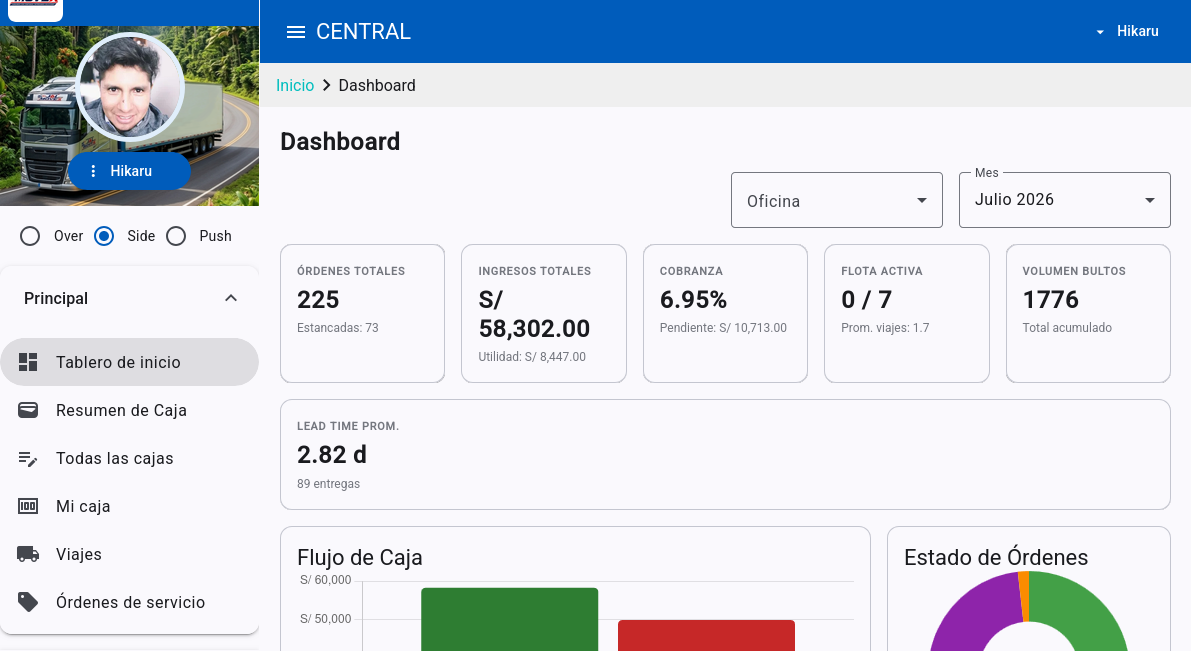Click the Cobranza 6.95% value
Screen dimensions: 1191x651
click(693, 300)
